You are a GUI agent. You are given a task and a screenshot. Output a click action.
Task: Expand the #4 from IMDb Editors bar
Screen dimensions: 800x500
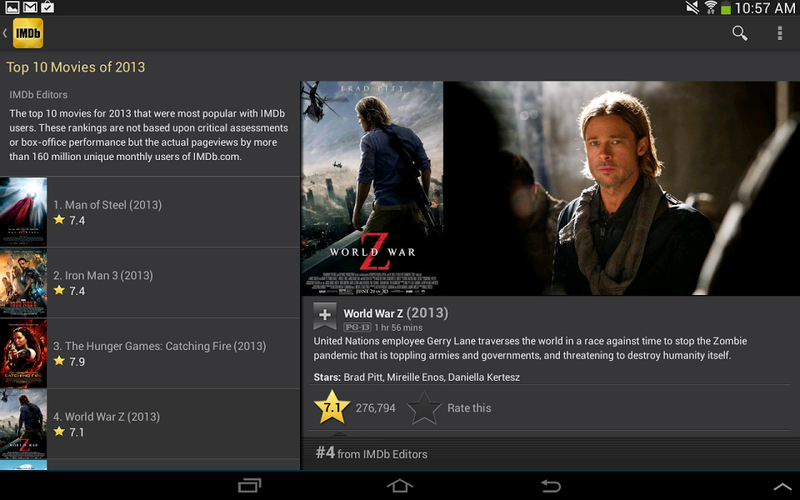pos(551,453)
